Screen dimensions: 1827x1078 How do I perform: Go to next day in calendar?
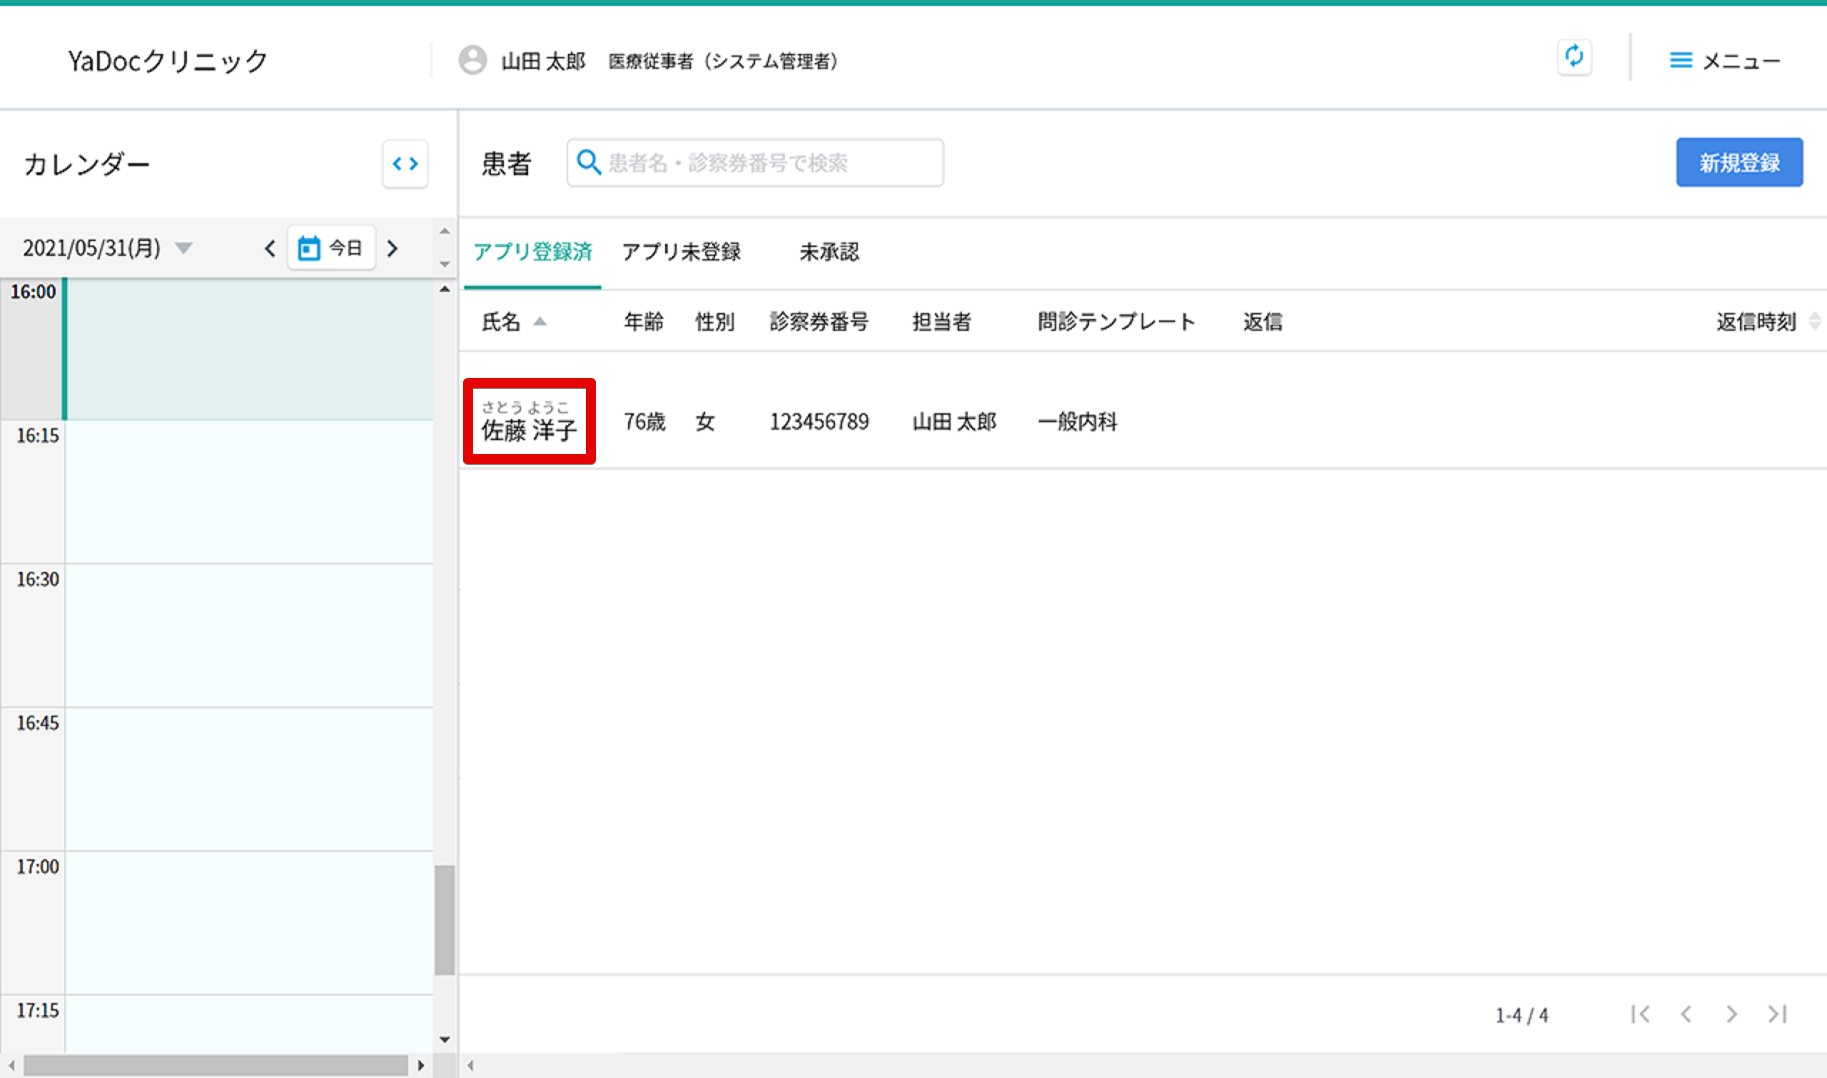(393, 248)
